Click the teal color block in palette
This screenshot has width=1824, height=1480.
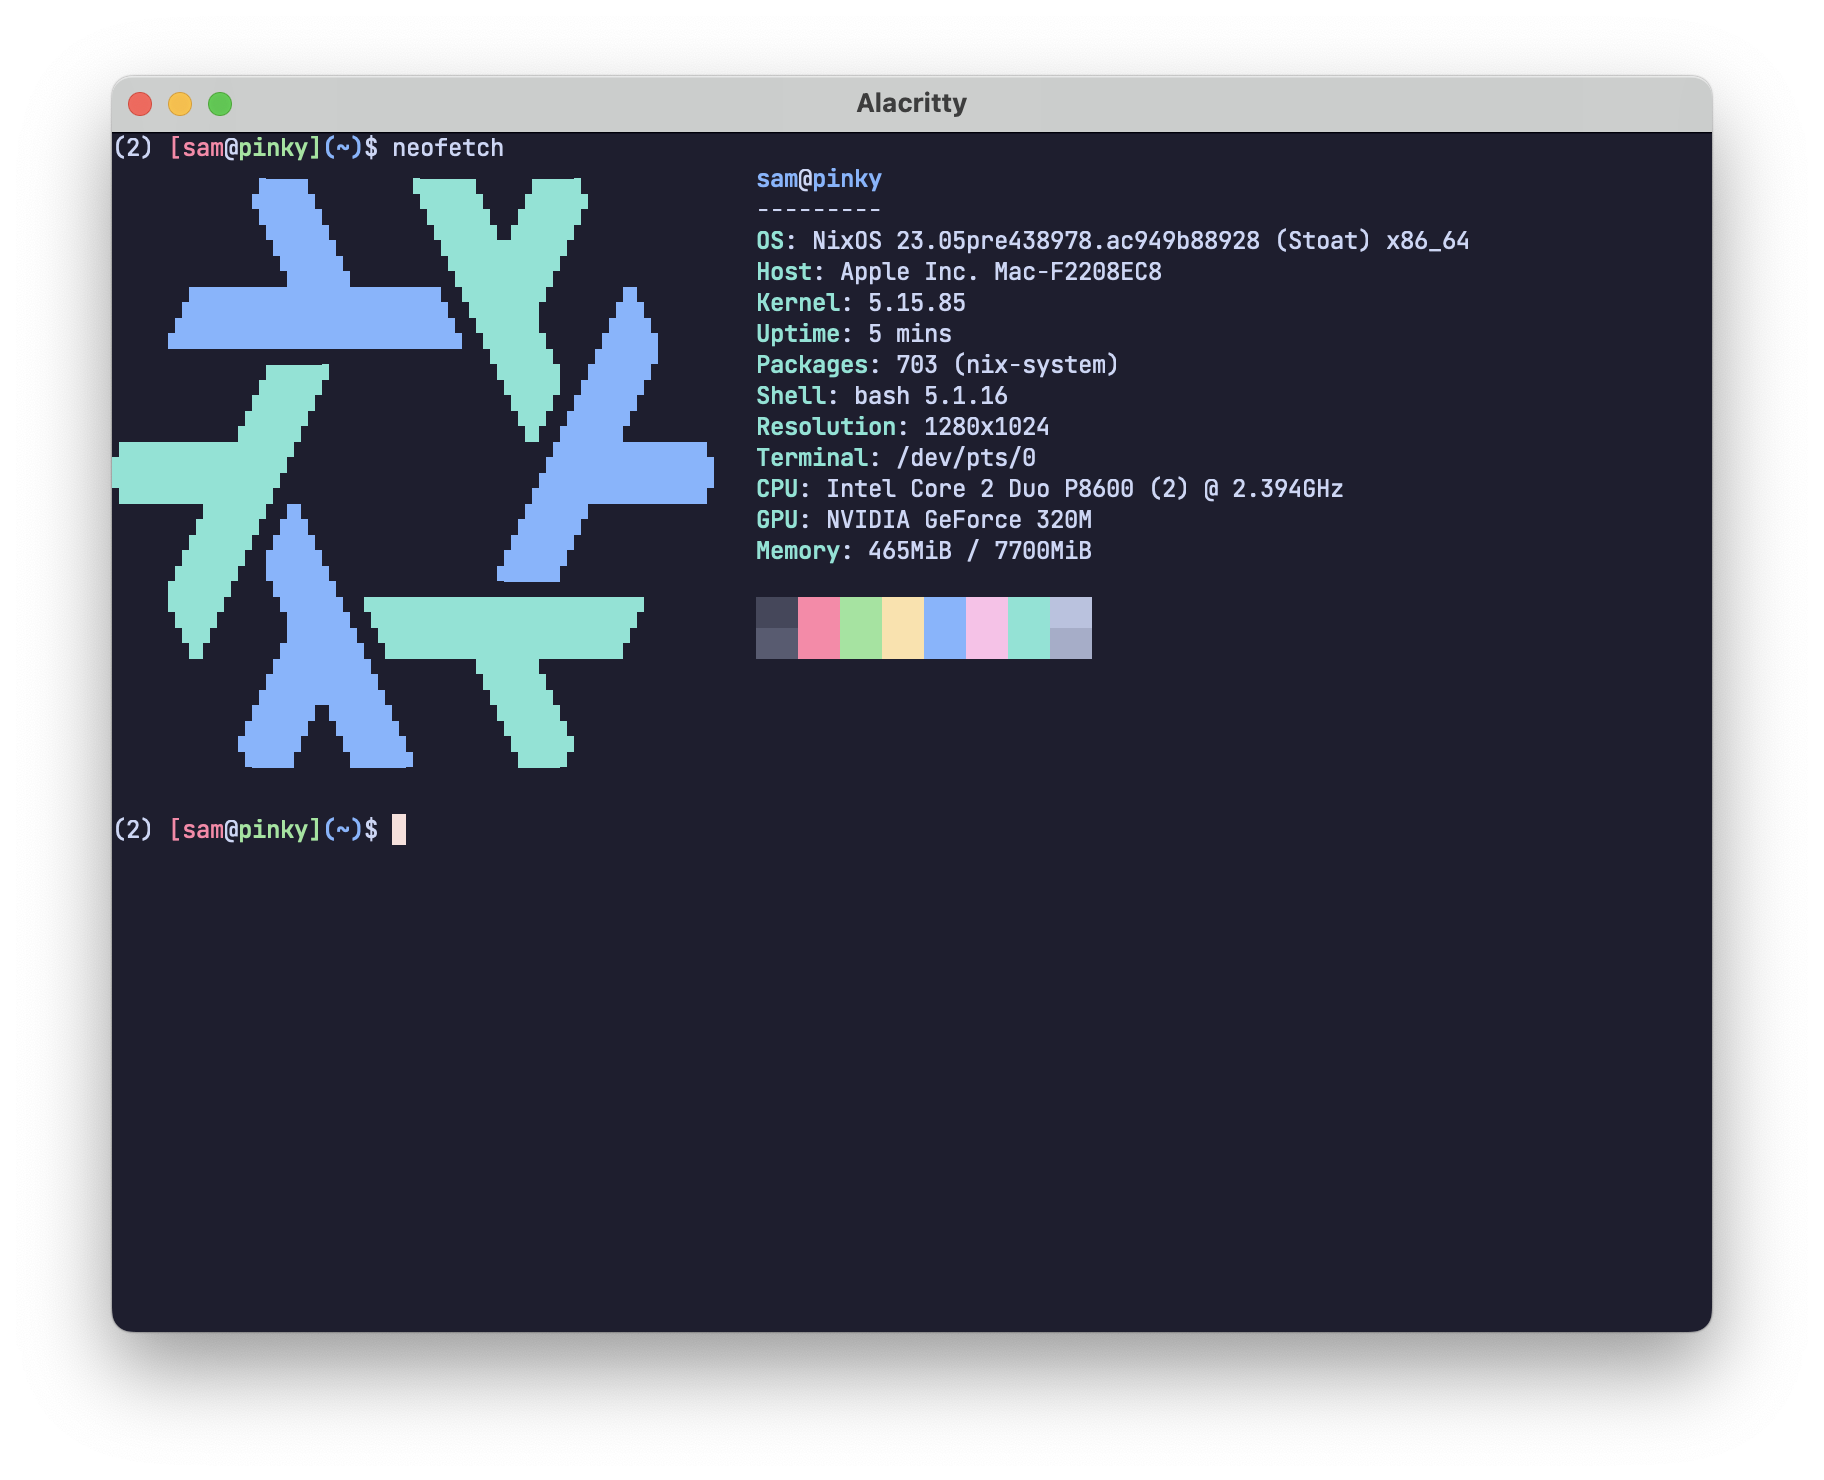1029,628
